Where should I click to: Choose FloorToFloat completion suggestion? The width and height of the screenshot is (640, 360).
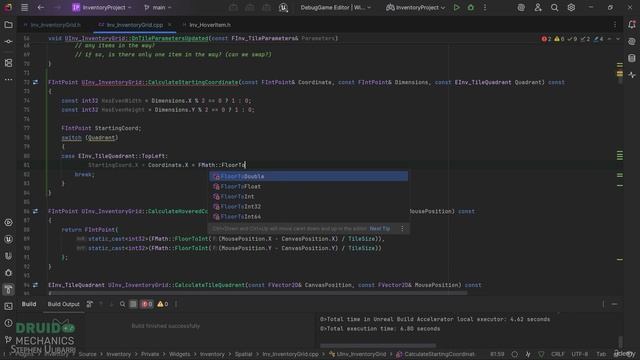[x=309, y=187]
